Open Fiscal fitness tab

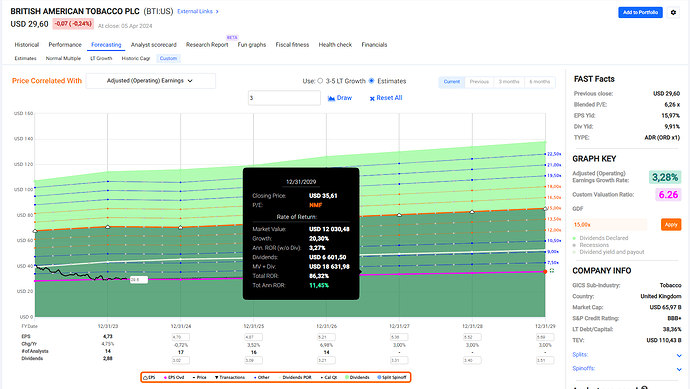292,45
